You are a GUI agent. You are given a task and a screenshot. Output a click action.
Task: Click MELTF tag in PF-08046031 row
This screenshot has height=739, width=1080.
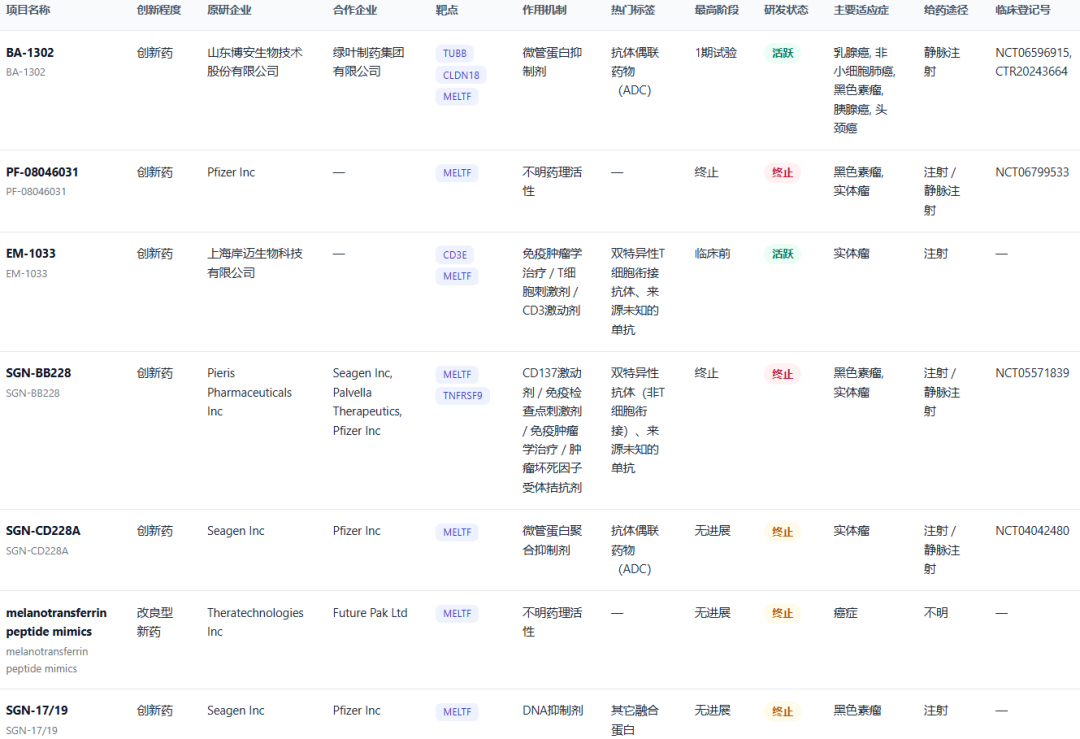457,173
